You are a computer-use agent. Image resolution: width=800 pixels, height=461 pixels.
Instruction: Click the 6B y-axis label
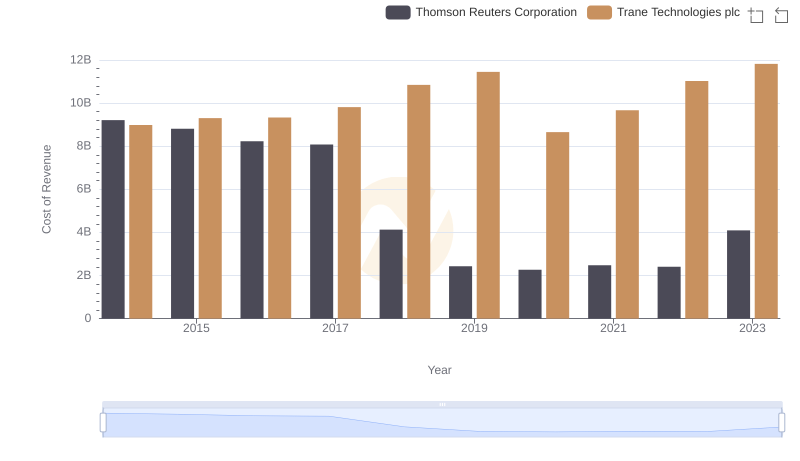click(x=84, y=189)
